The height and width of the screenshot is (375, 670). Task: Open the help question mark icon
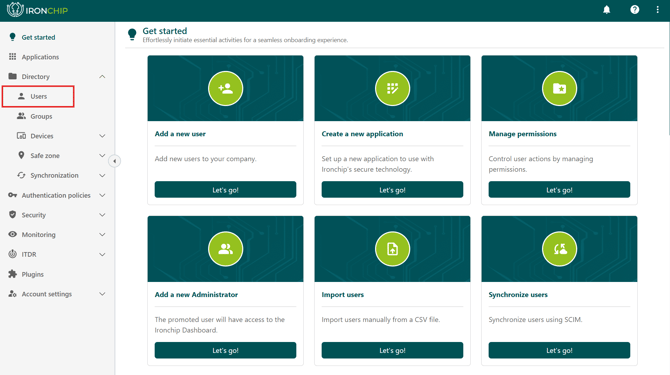pyautogui.click(x=635, y=10)
